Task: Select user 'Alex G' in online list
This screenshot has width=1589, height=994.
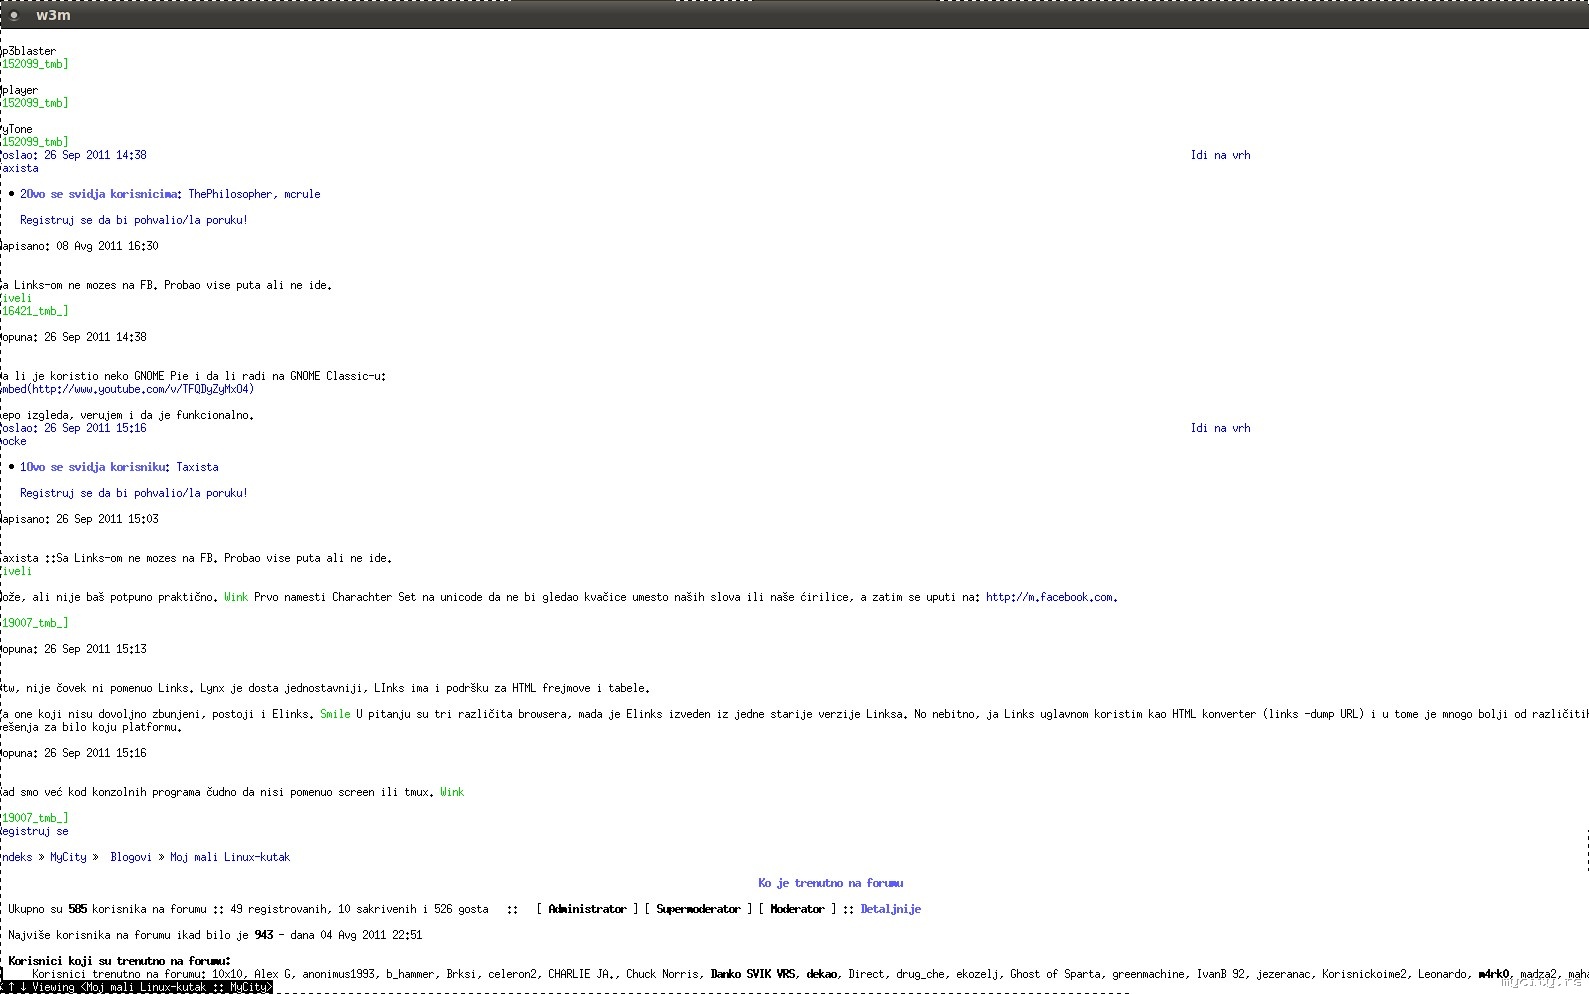Action: coord(272,974)
